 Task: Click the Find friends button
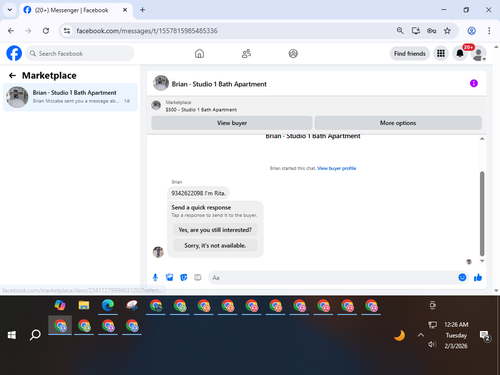click(410, 53)
